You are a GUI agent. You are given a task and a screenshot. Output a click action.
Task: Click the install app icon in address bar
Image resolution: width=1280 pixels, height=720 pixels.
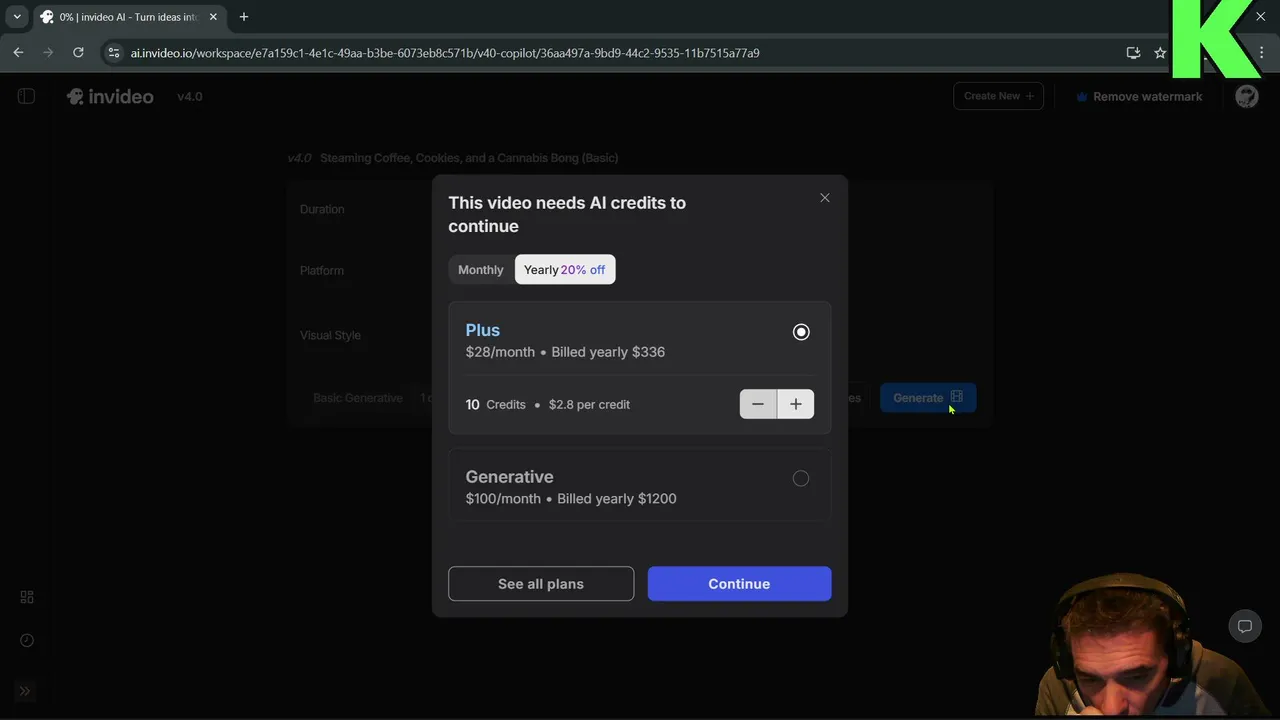[1133, 53]
